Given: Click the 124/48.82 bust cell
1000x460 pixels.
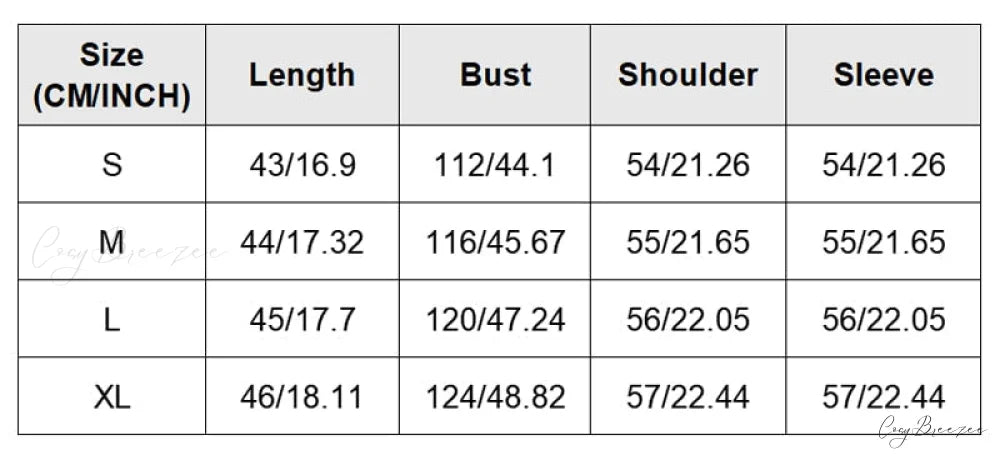Looking at the screenshot, I should pyautogui.click(x=495, y=397).
